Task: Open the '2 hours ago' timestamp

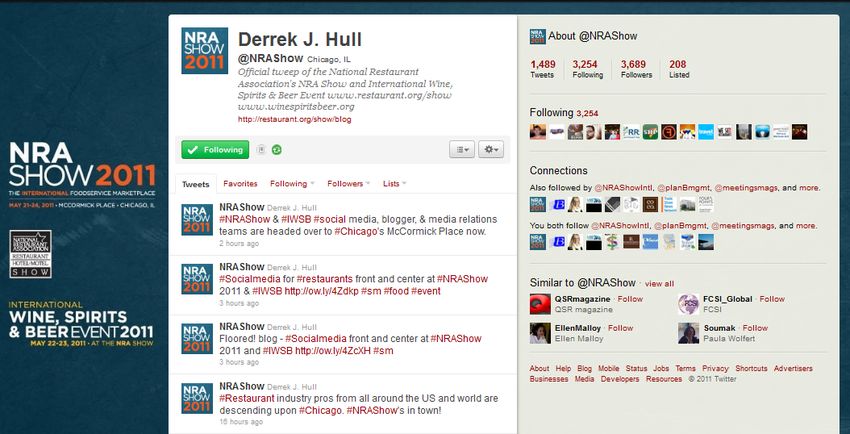Action: click(x=239, y=244)
